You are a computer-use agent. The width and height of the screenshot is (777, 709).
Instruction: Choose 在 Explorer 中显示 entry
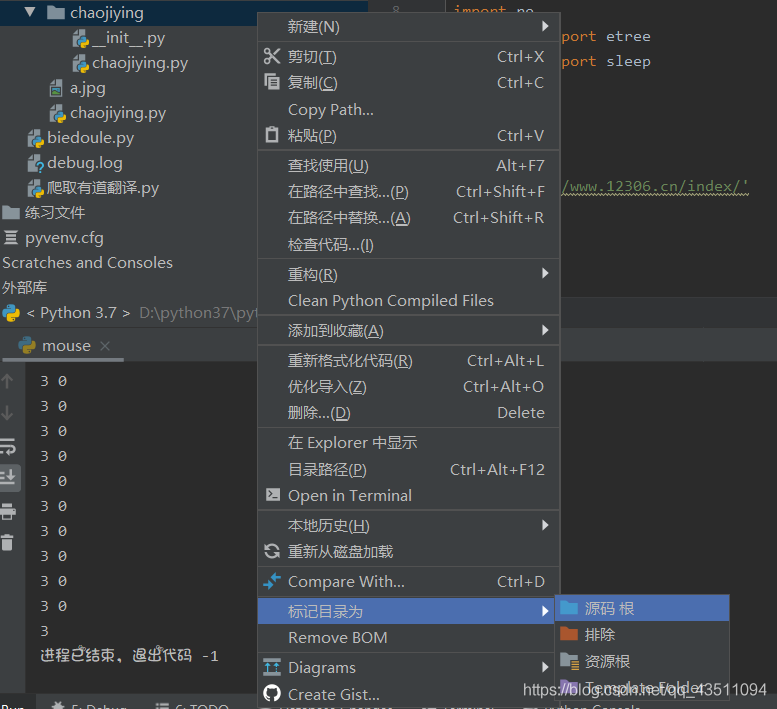[x=409, y=442]
